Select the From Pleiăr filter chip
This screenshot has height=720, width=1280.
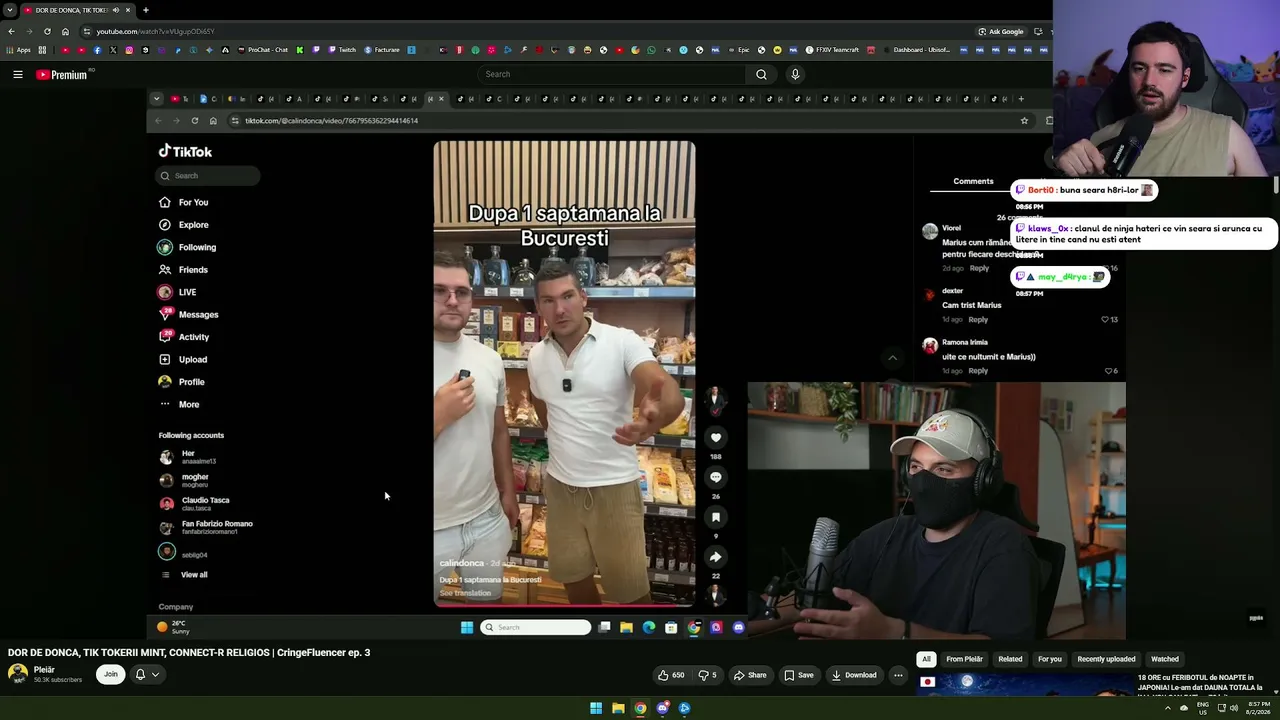click(x=965, y=659)
